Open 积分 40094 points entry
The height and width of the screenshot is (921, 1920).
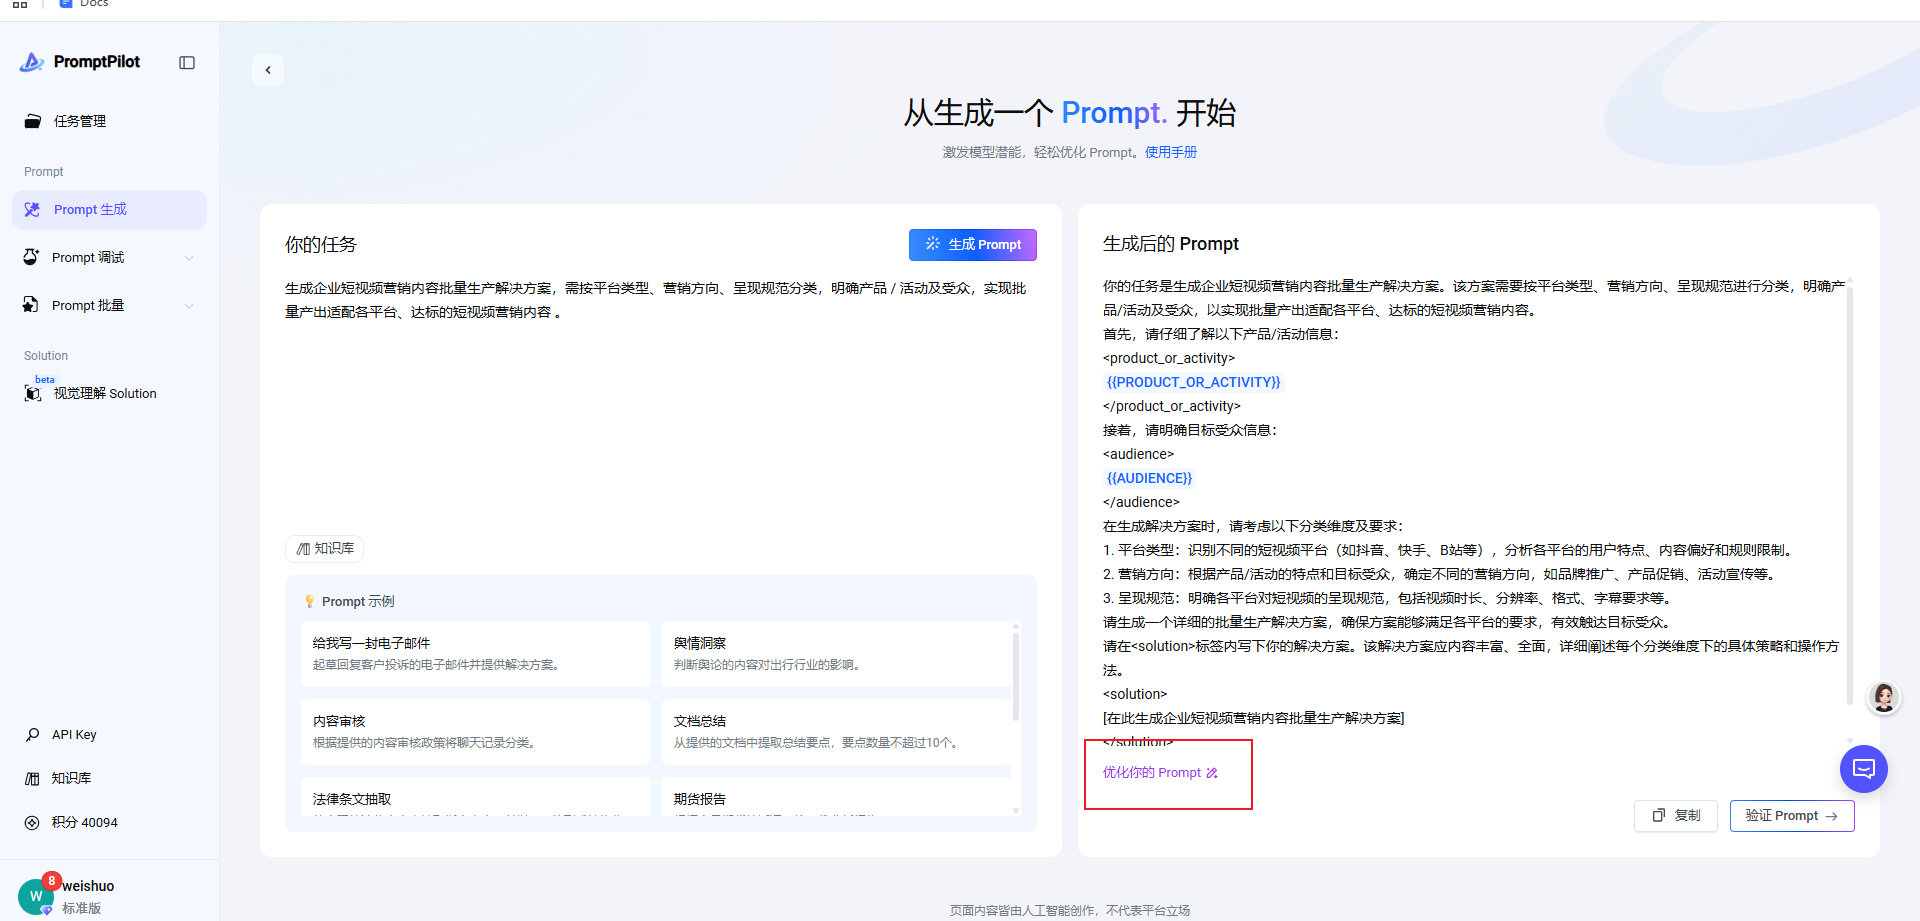coord(84,822)
